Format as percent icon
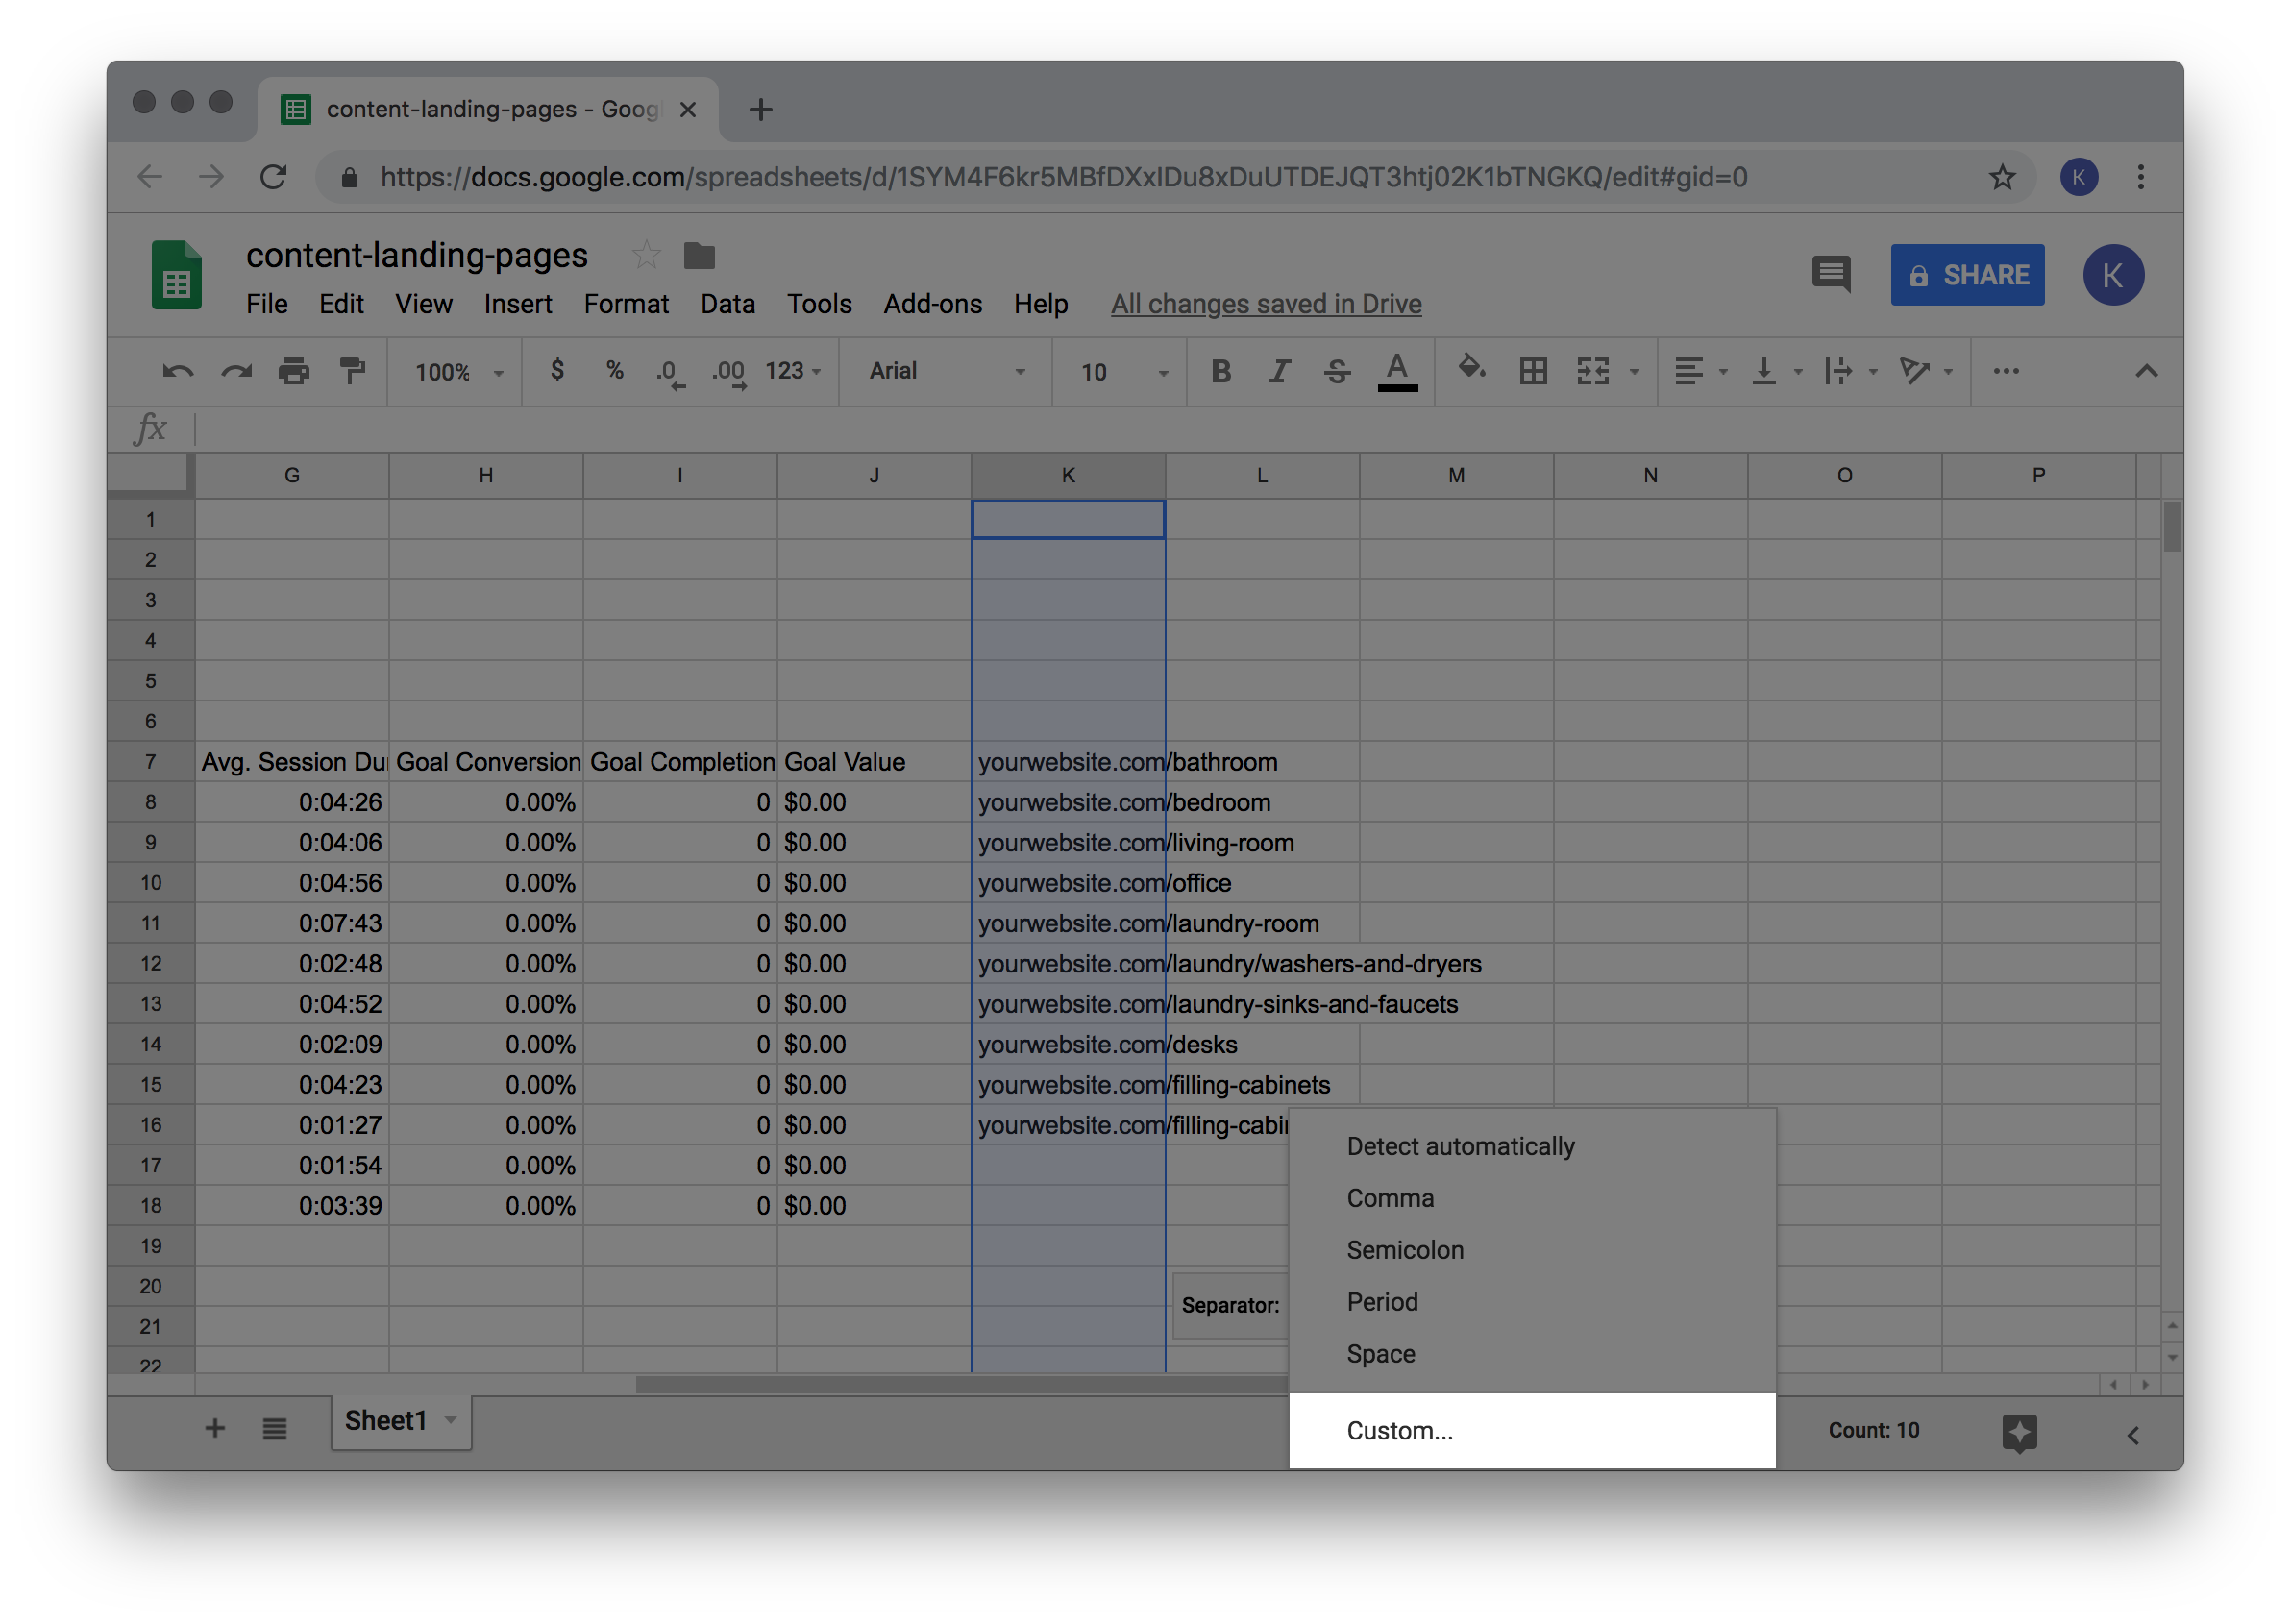 [x=614, y=371]
